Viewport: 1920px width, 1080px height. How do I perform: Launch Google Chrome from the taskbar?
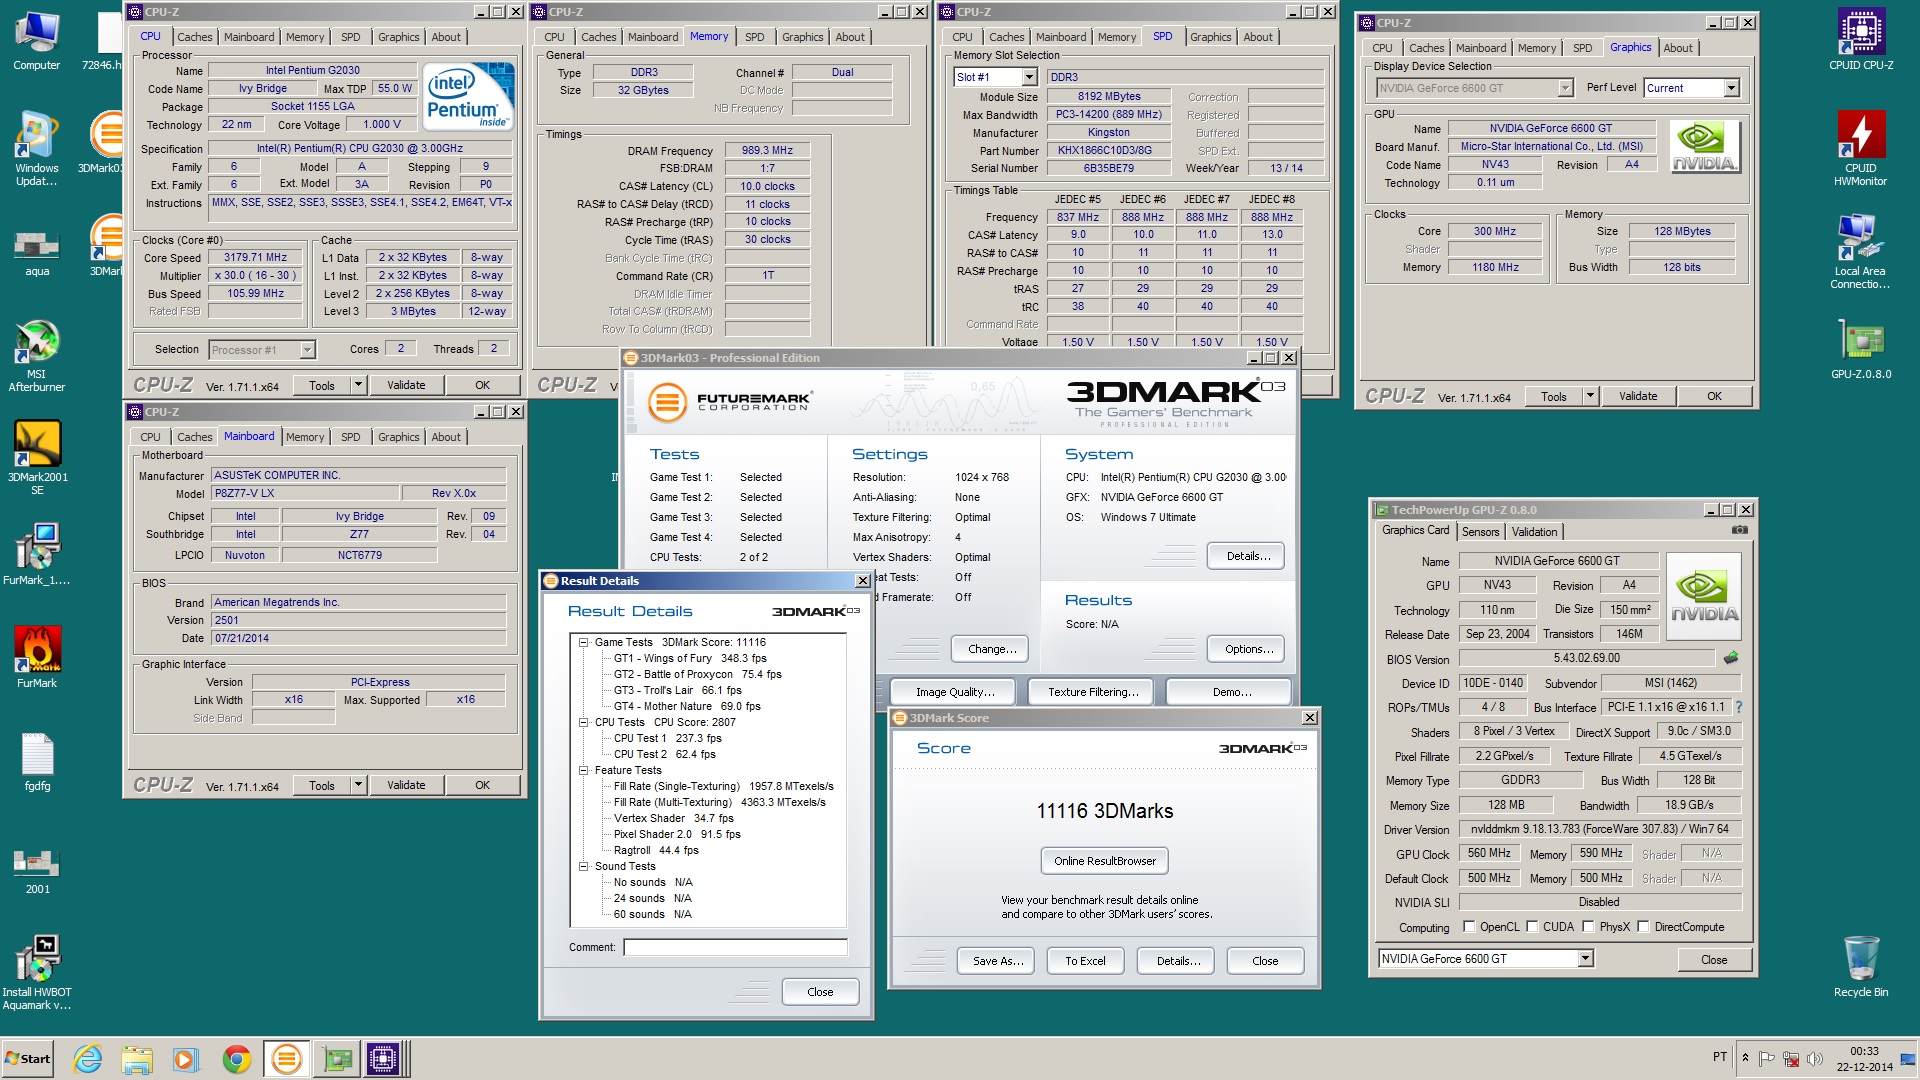[236, 1059]
